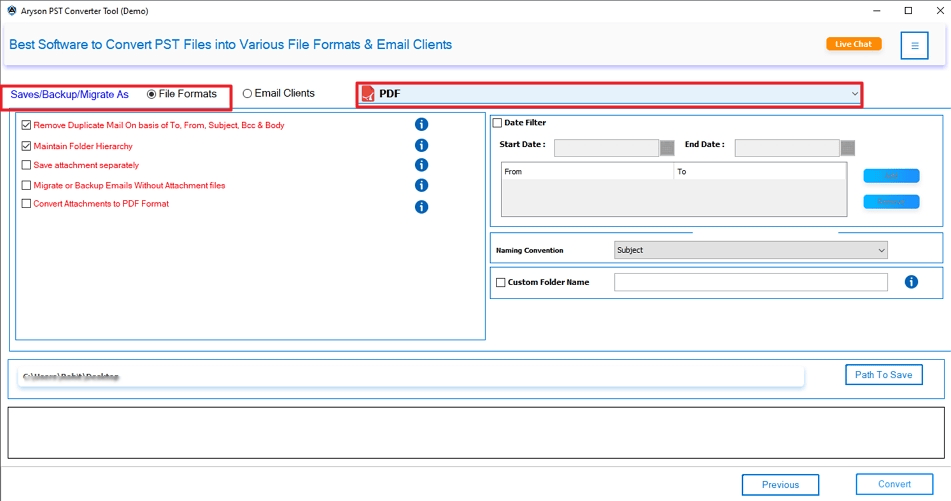Click the End Date input field

tap(787, 148)
